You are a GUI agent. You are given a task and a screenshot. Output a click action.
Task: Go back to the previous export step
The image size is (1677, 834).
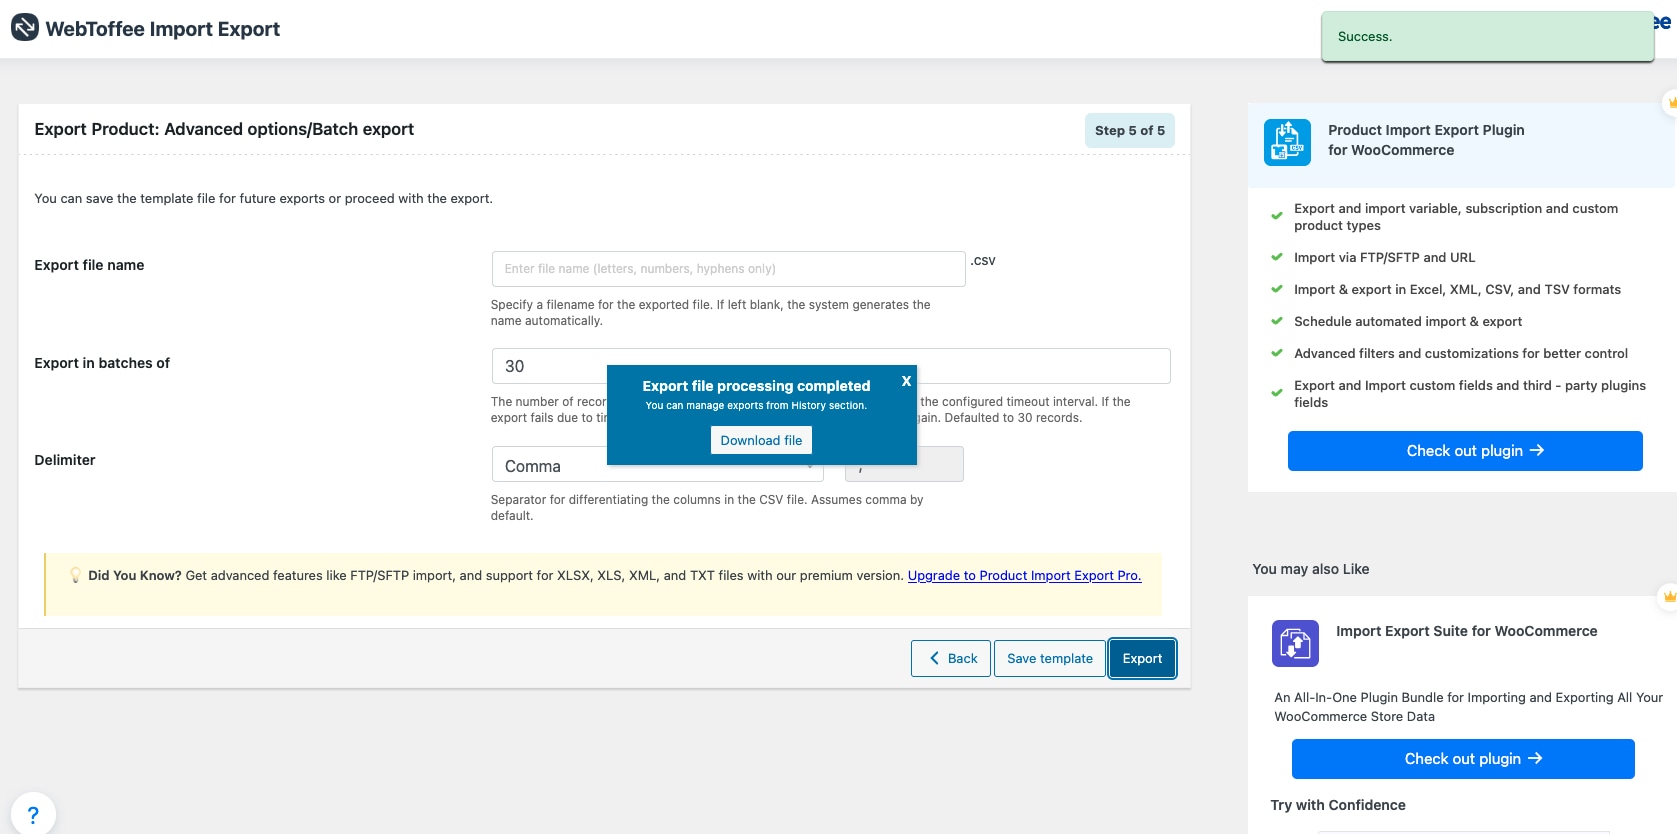pyautogui.click(x=951, y=658)
